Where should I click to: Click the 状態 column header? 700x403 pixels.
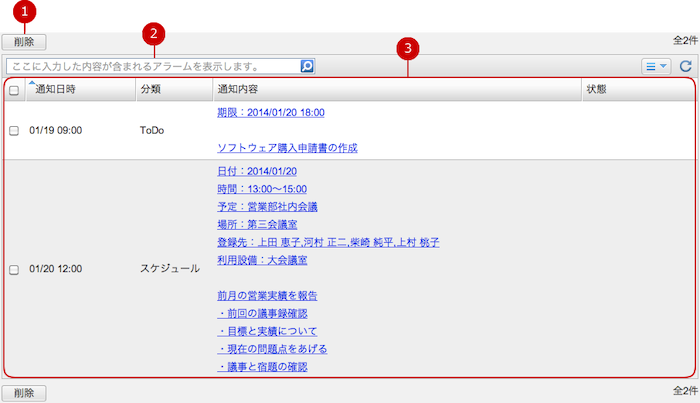638,89
